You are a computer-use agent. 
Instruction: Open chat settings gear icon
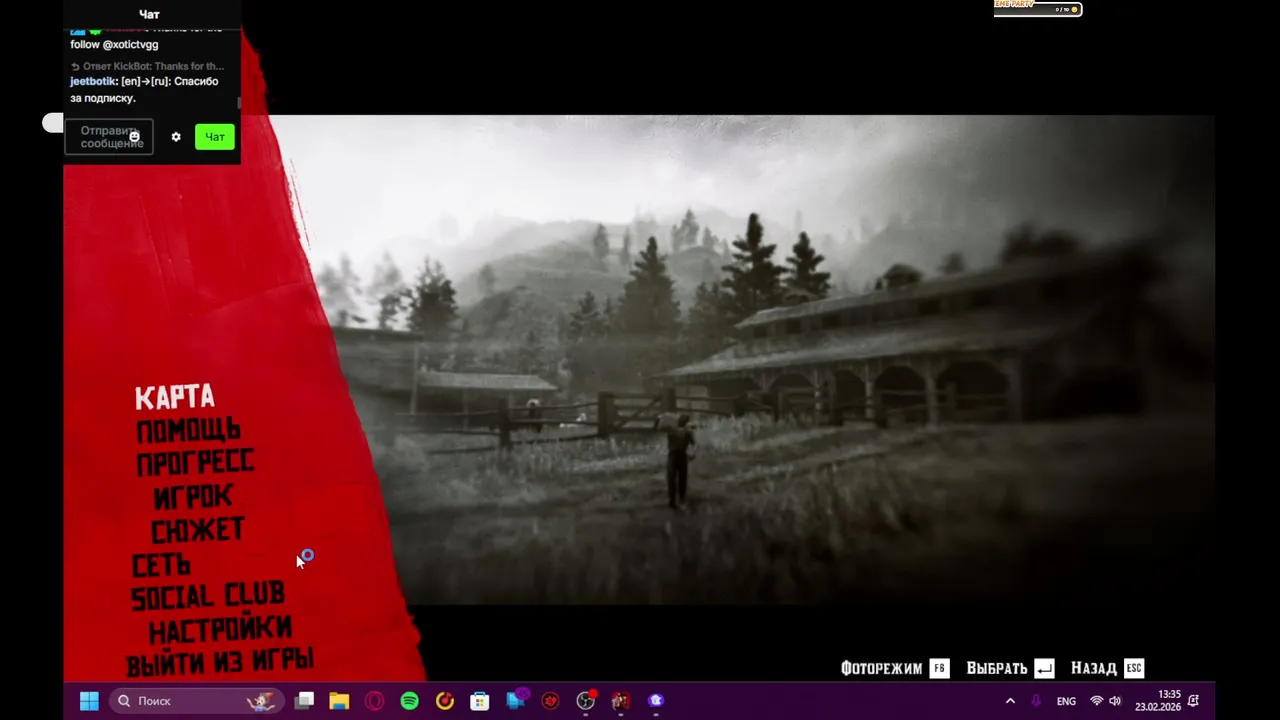click(176, 137)
